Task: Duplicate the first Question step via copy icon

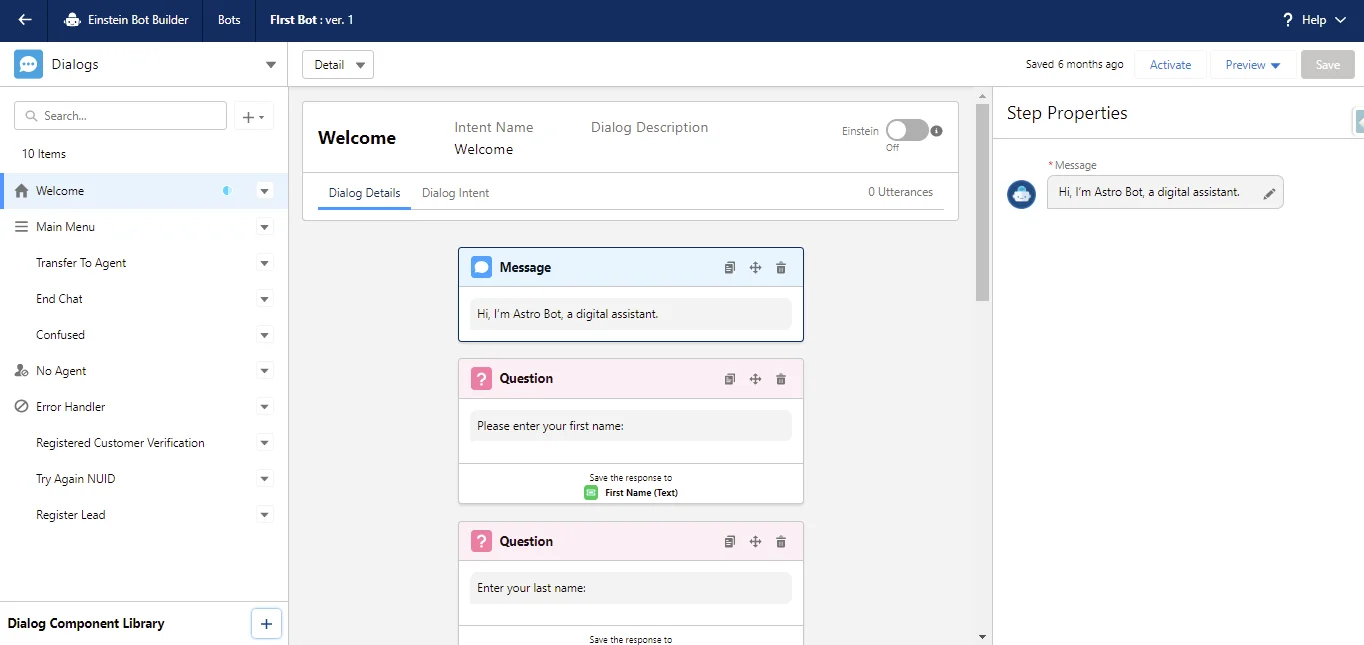Action: [730, 378]
